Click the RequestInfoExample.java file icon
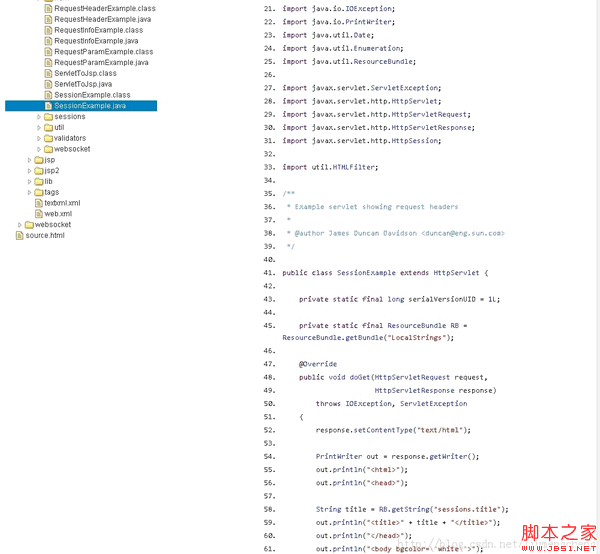600x554 pixels. point(48,41)
